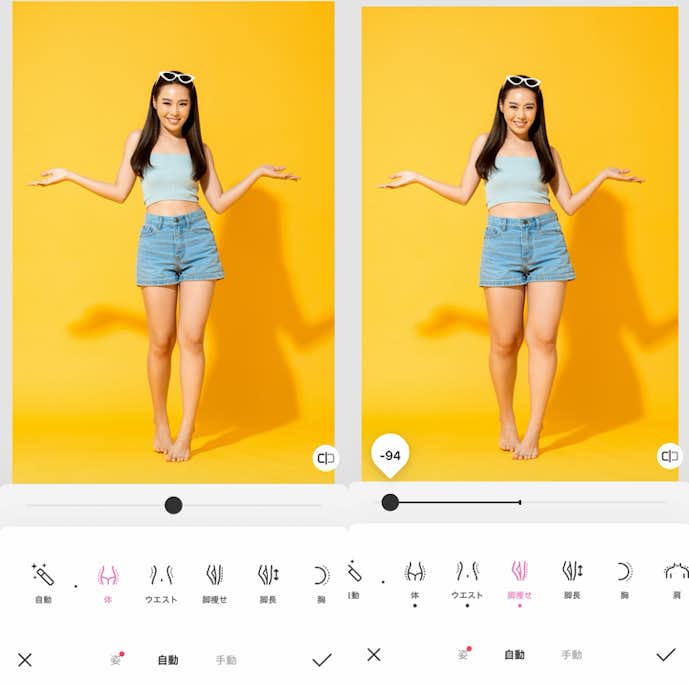Tap the right preview photo with widened legs
Image resolution: width=689 pixels, height=686 pixels.
[520, 243]
